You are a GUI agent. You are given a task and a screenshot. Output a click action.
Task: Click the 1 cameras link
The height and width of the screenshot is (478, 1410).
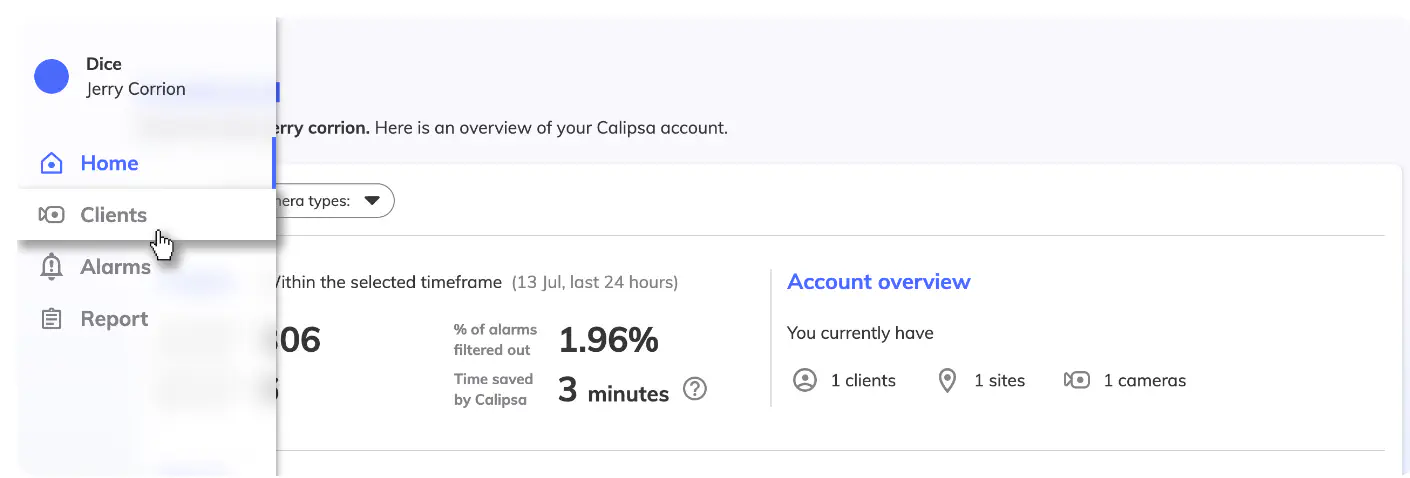coord(1145,380)
